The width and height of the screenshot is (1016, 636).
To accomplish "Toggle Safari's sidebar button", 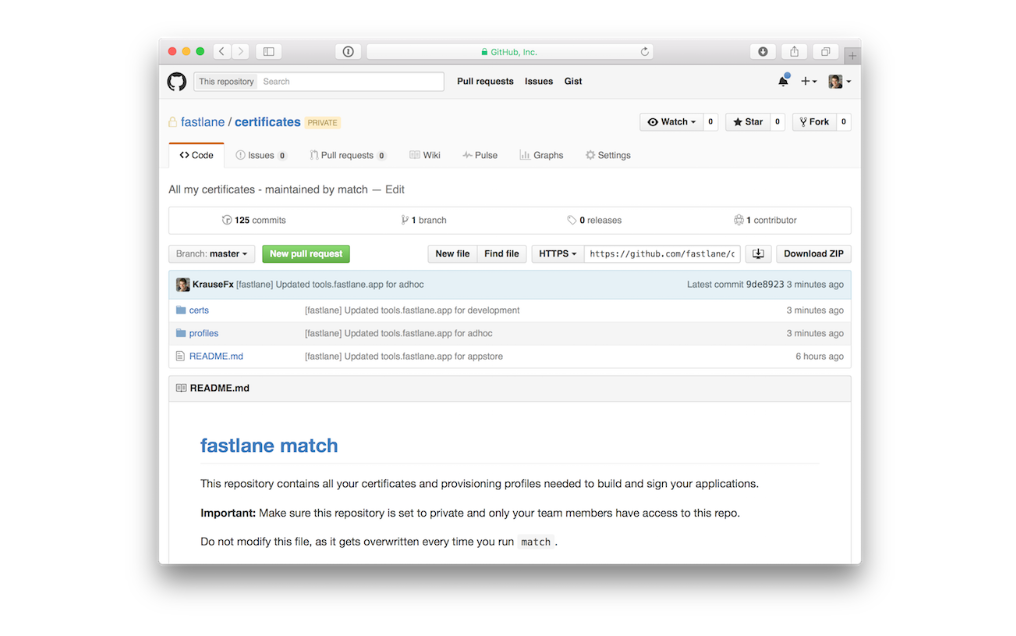I will click(268, 51).
